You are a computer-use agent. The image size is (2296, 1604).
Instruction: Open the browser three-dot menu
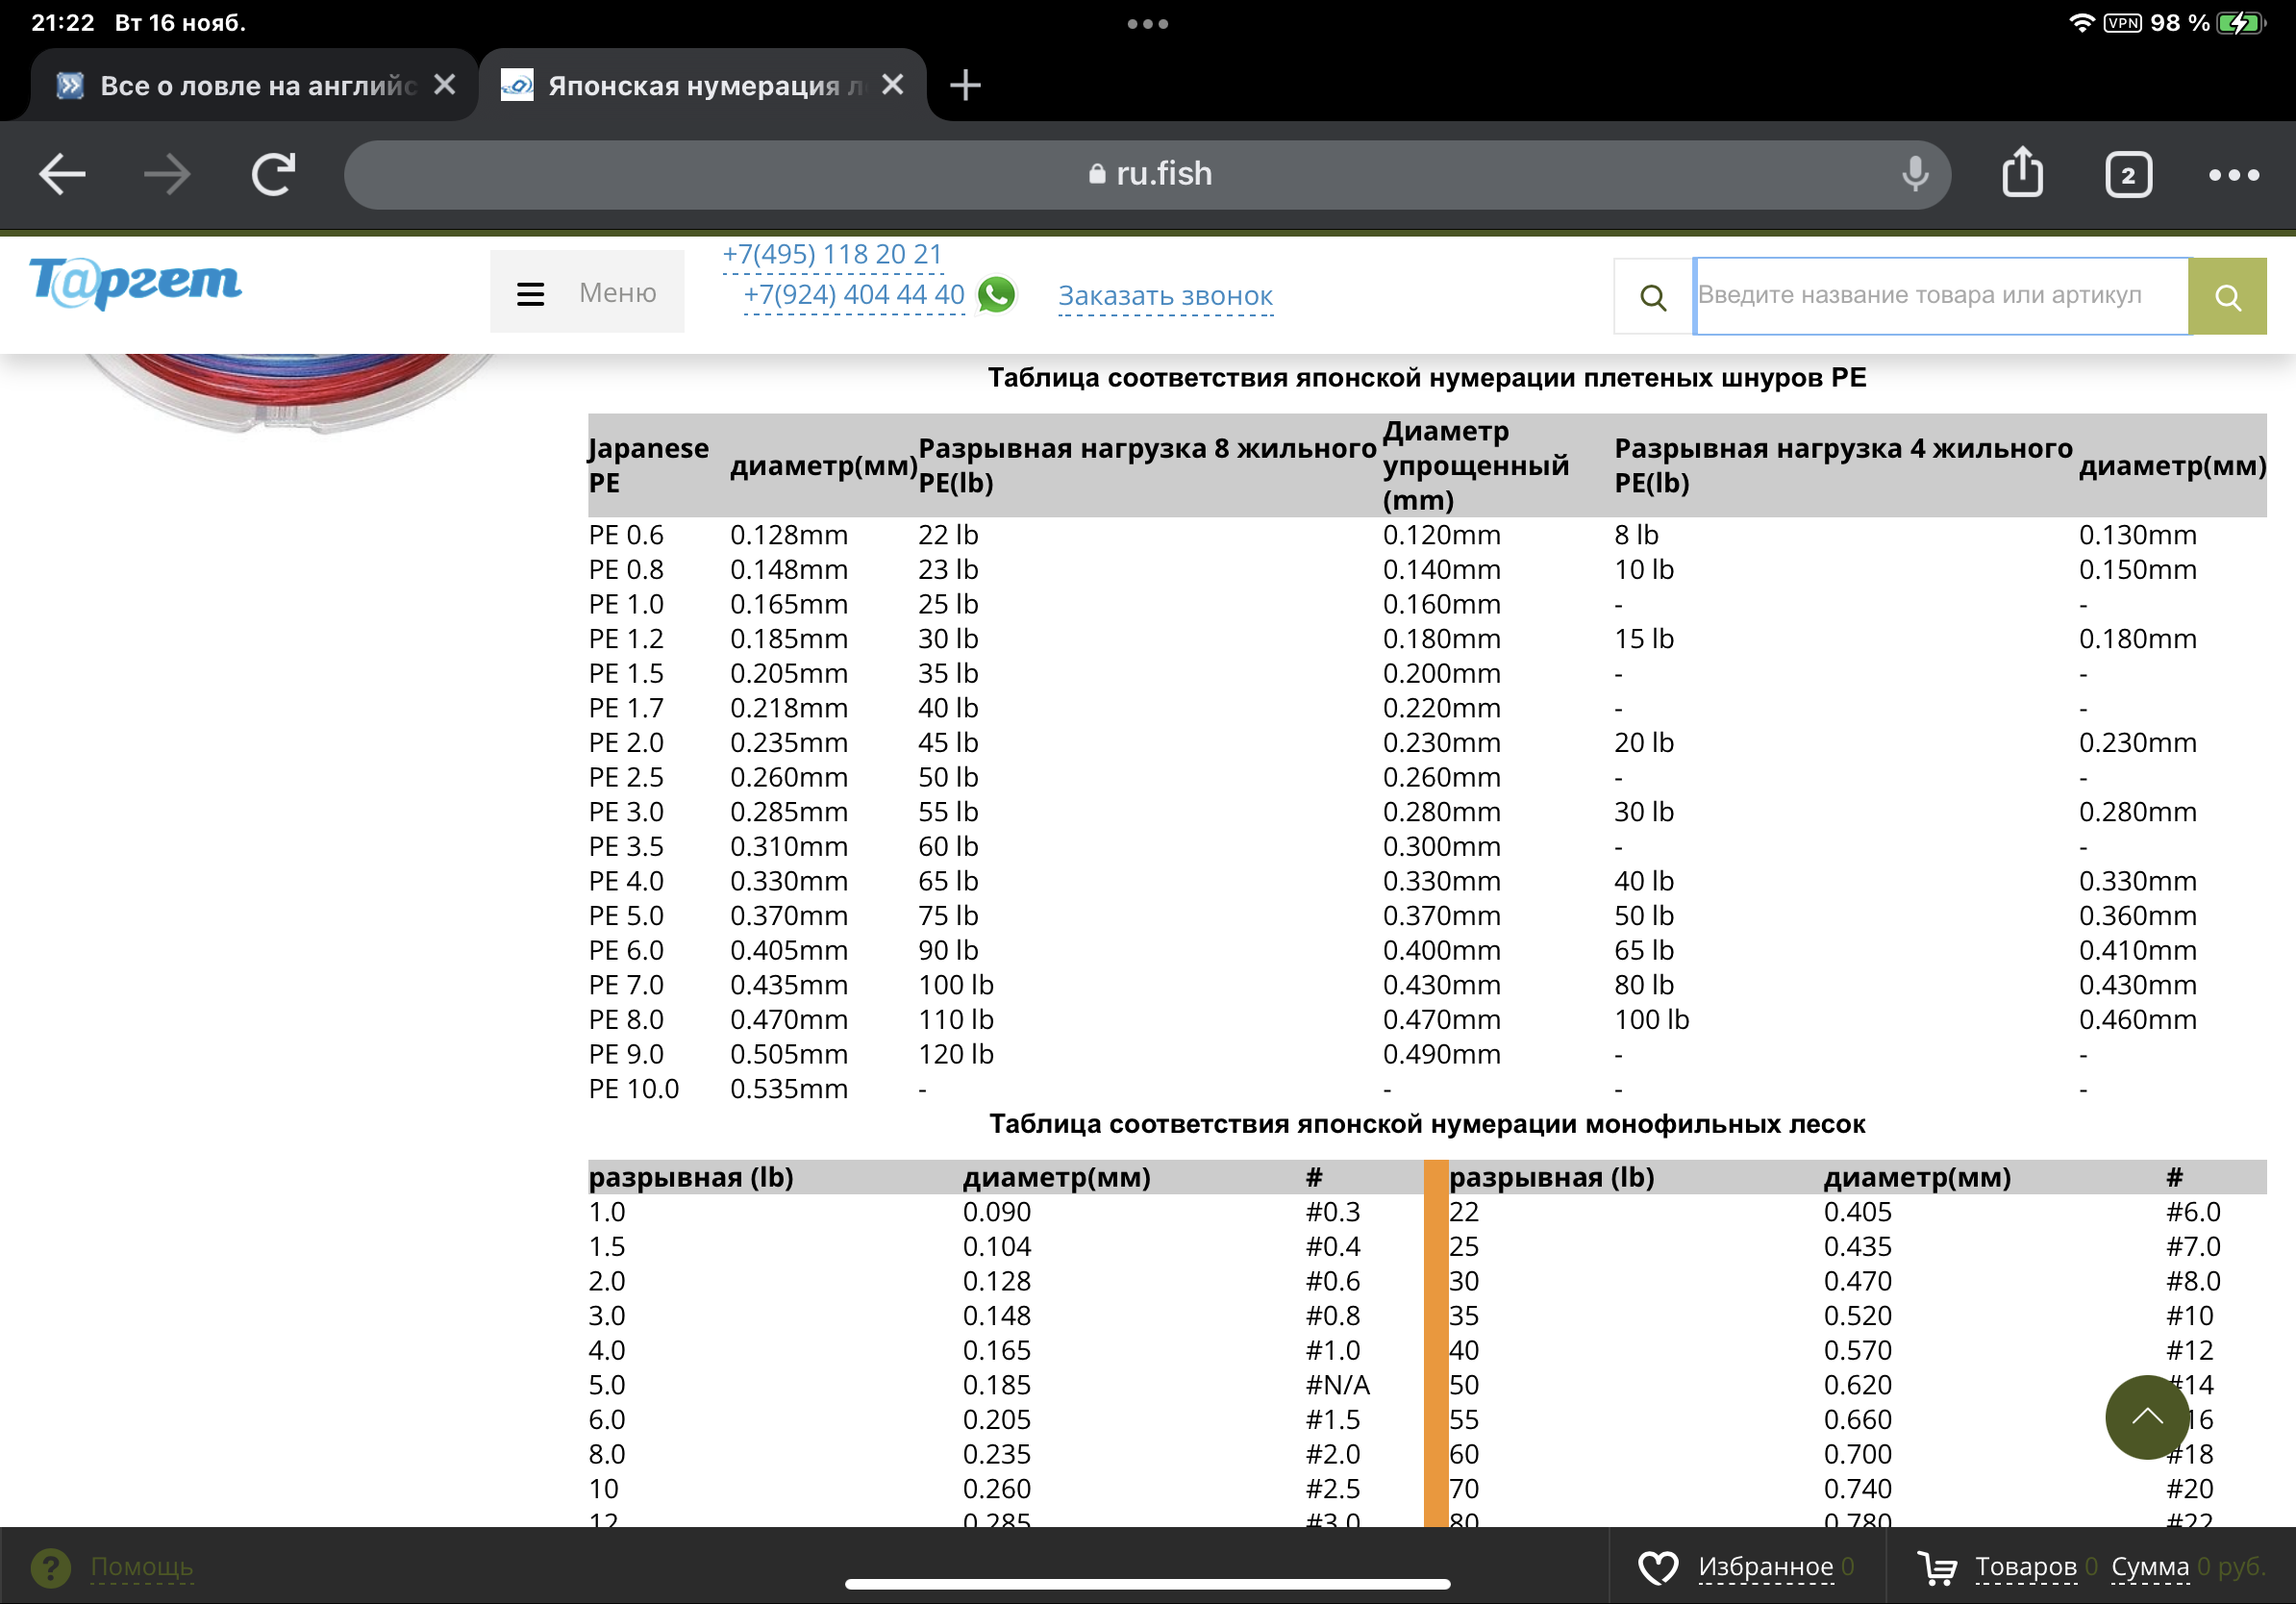2233,175
